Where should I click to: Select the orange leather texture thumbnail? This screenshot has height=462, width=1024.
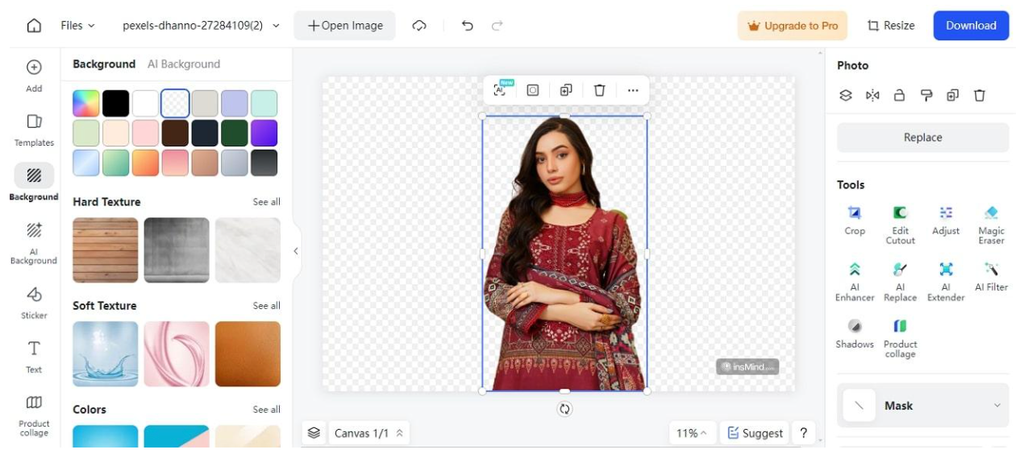(248, 354)
